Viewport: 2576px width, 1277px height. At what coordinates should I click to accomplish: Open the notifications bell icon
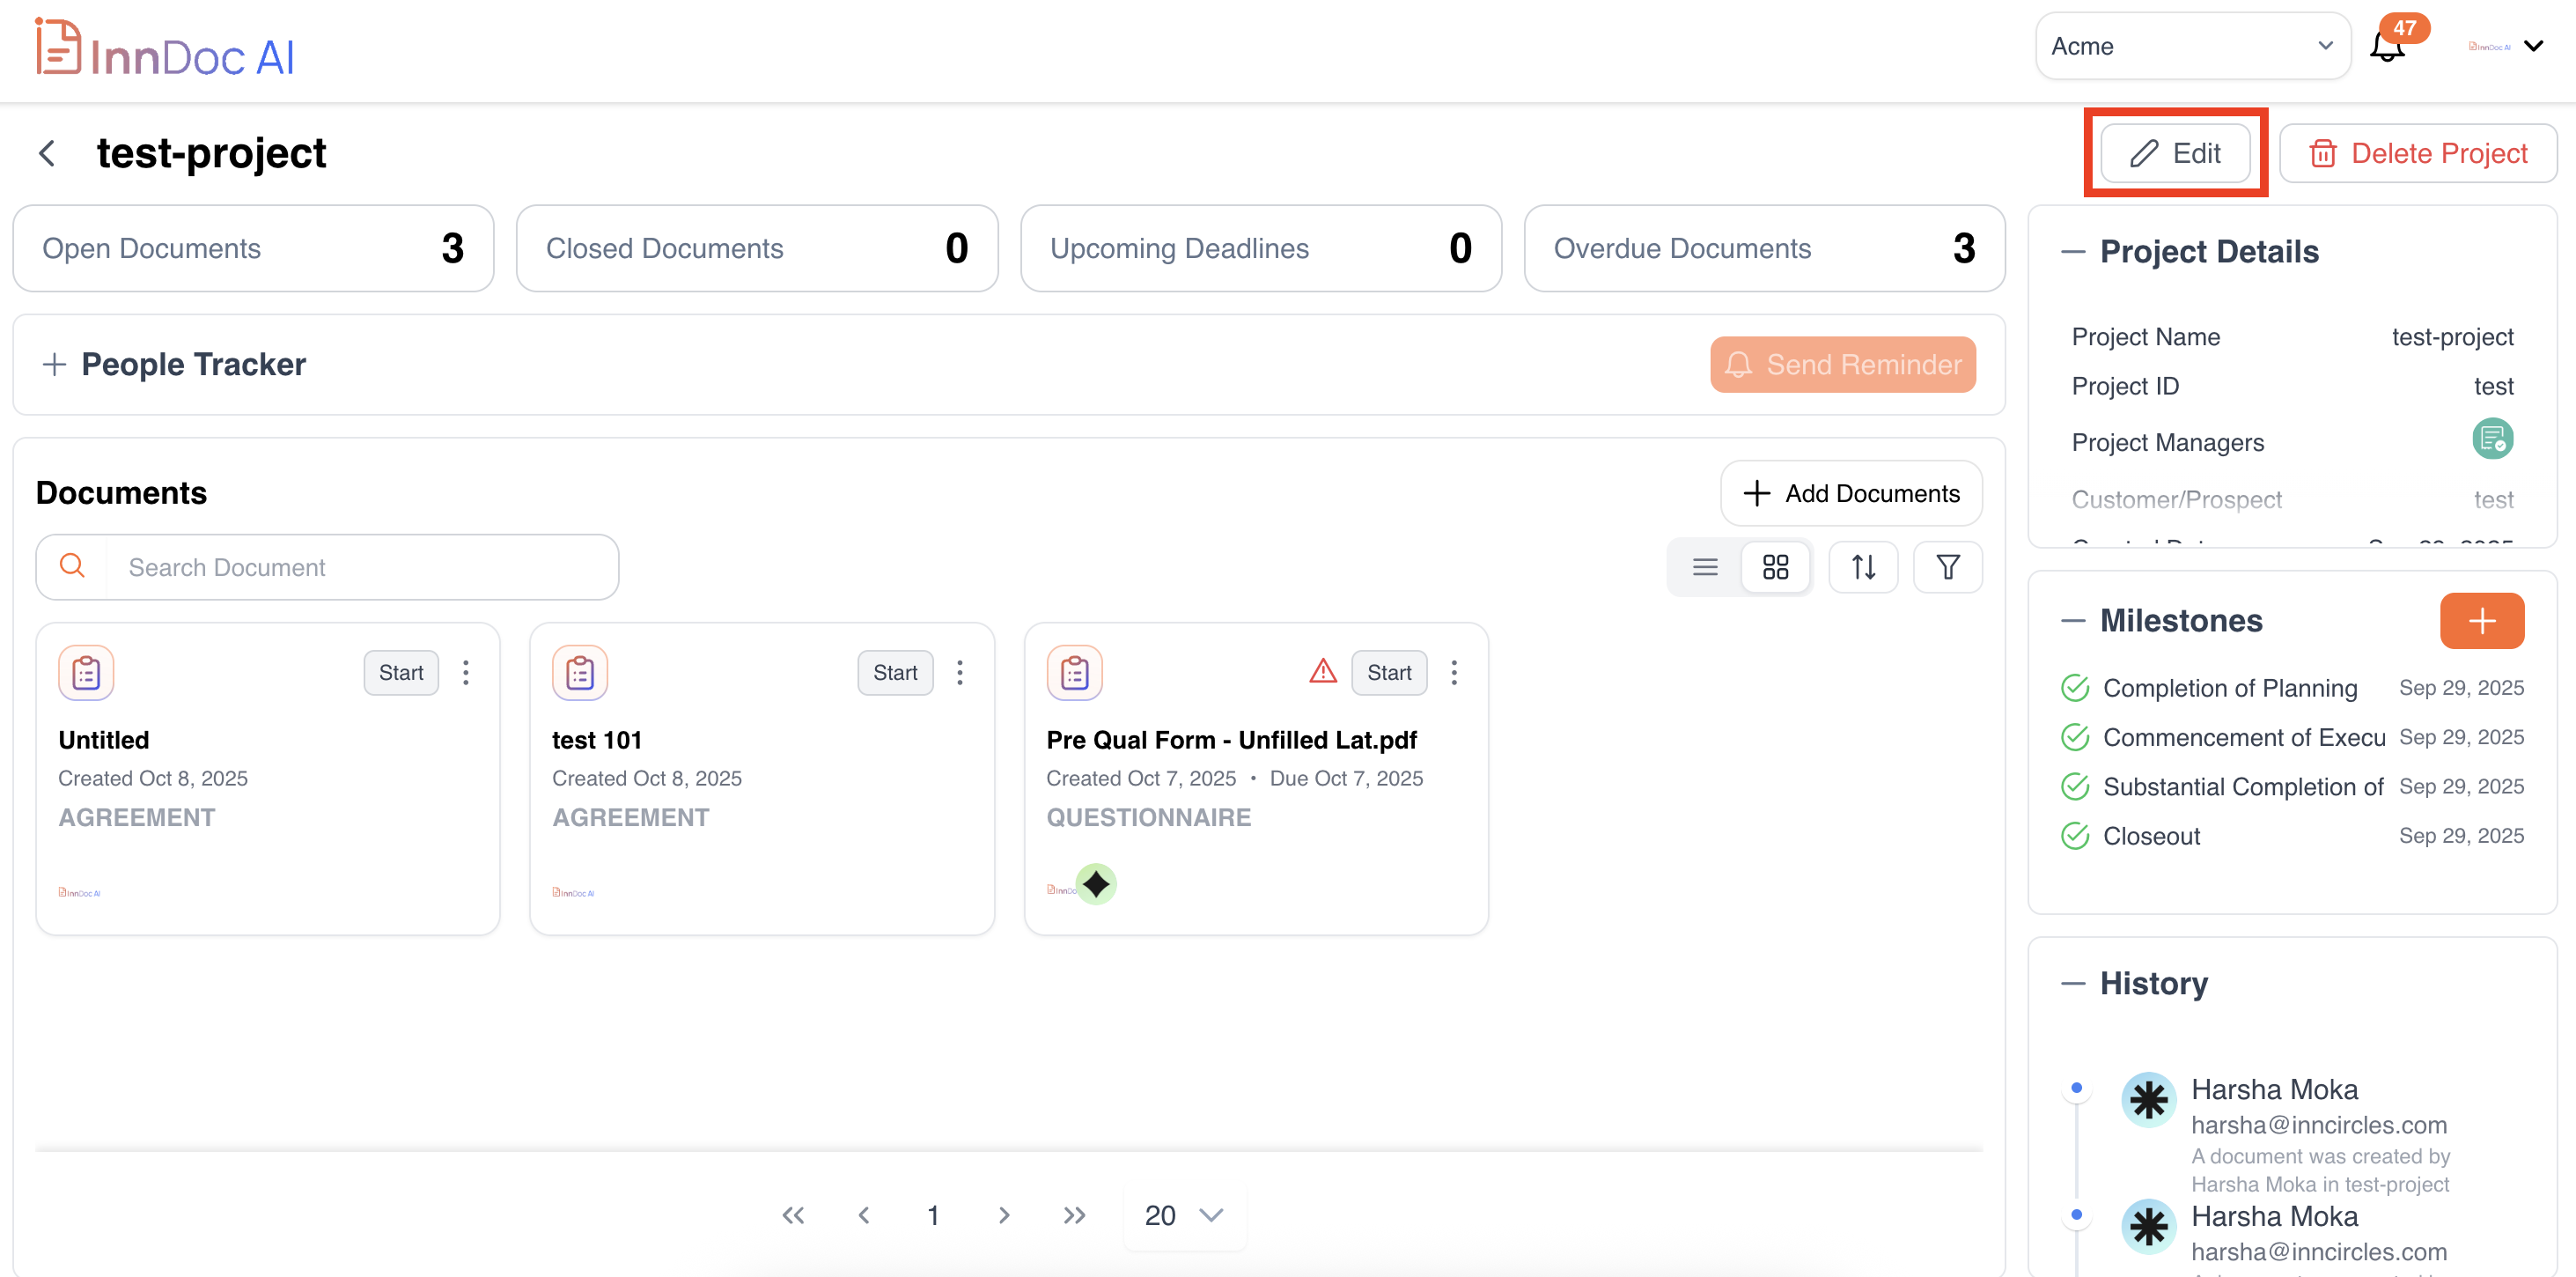pyautogui.click(x=2387, y=47)
